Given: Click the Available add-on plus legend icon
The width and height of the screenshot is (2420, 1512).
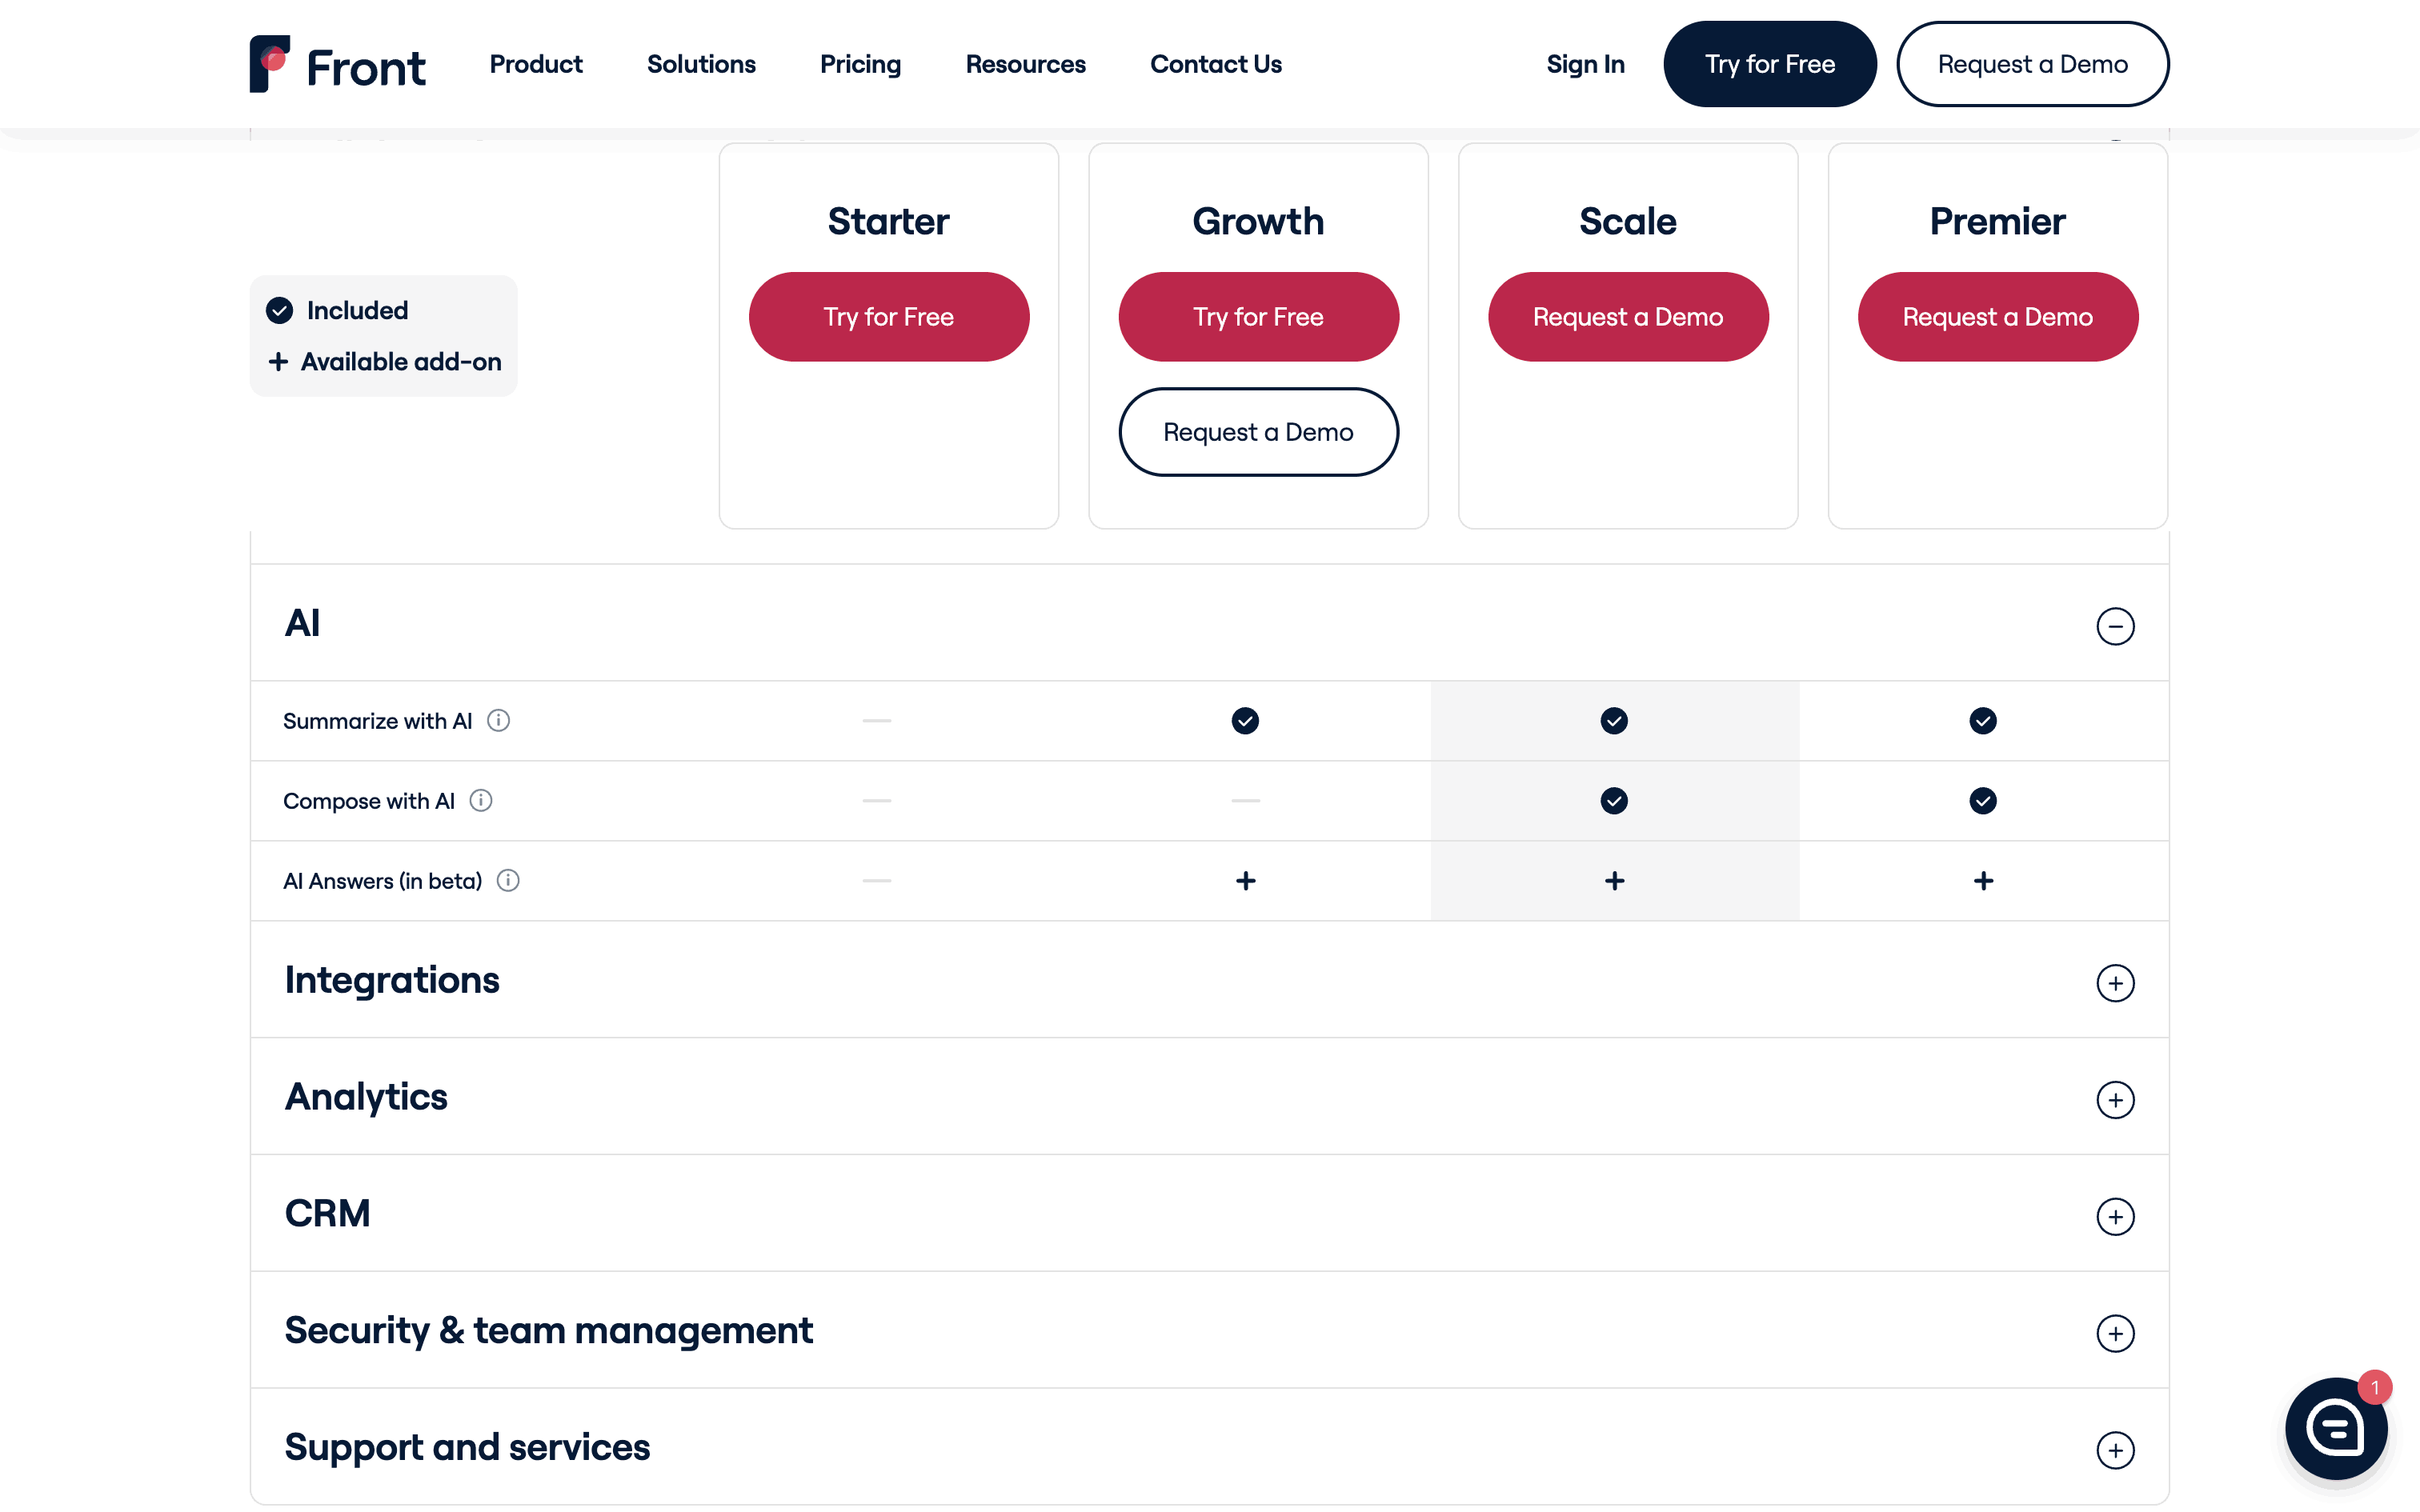Looking at the screenshot, I should click(279, 362).
